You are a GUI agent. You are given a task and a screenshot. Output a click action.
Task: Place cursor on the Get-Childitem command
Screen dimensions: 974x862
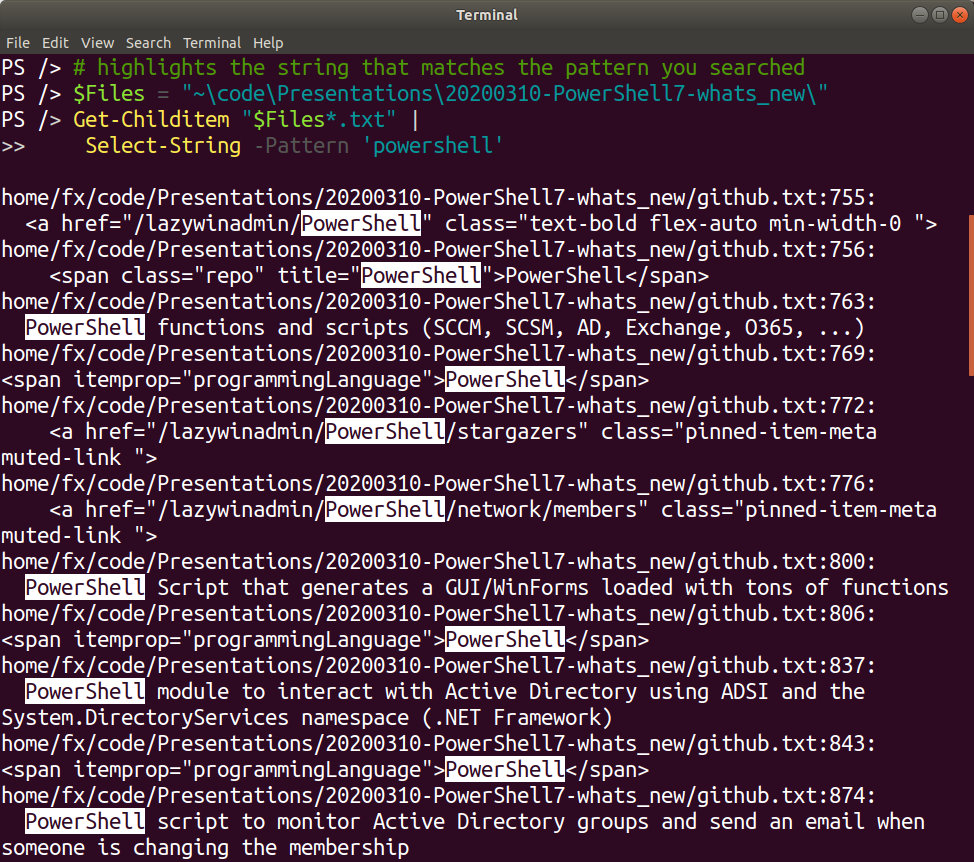pos(151,119)
